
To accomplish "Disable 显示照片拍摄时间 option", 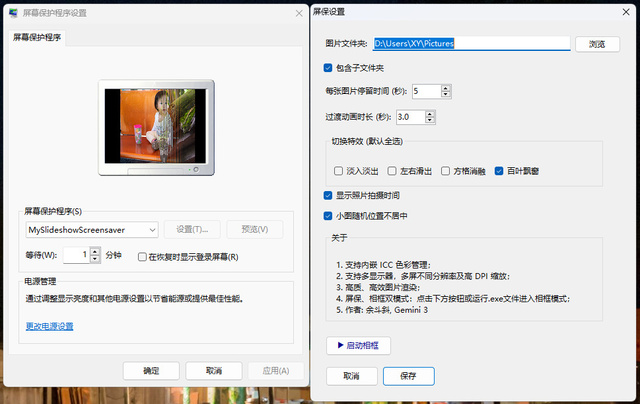I will pyautogui.click(x=328, y=195).
